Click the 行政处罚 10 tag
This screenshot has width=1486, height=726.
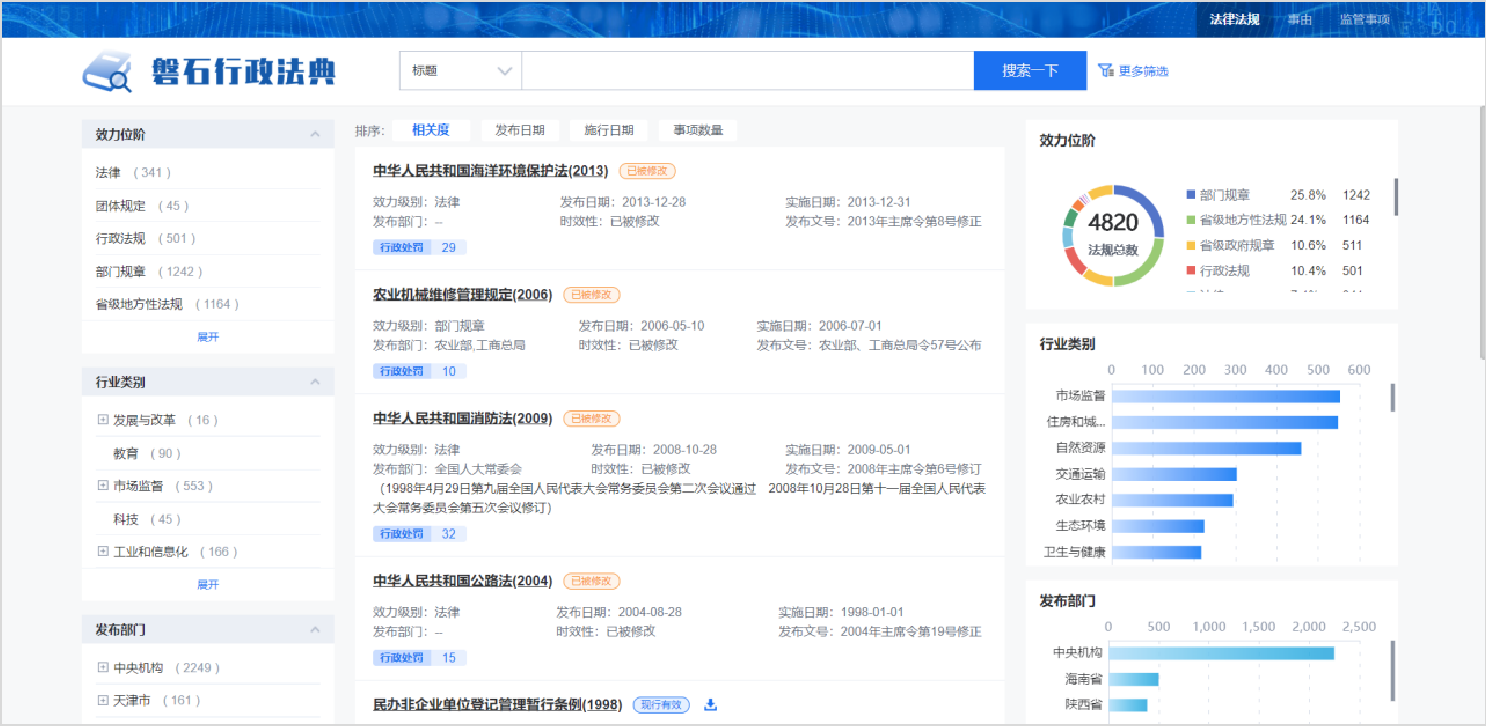[420, 371]
